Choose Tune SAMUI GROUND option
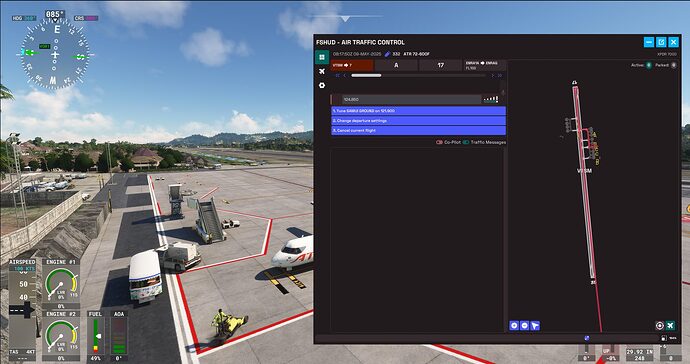The height and width of the screenshot is (364, 690). point(418,111)
